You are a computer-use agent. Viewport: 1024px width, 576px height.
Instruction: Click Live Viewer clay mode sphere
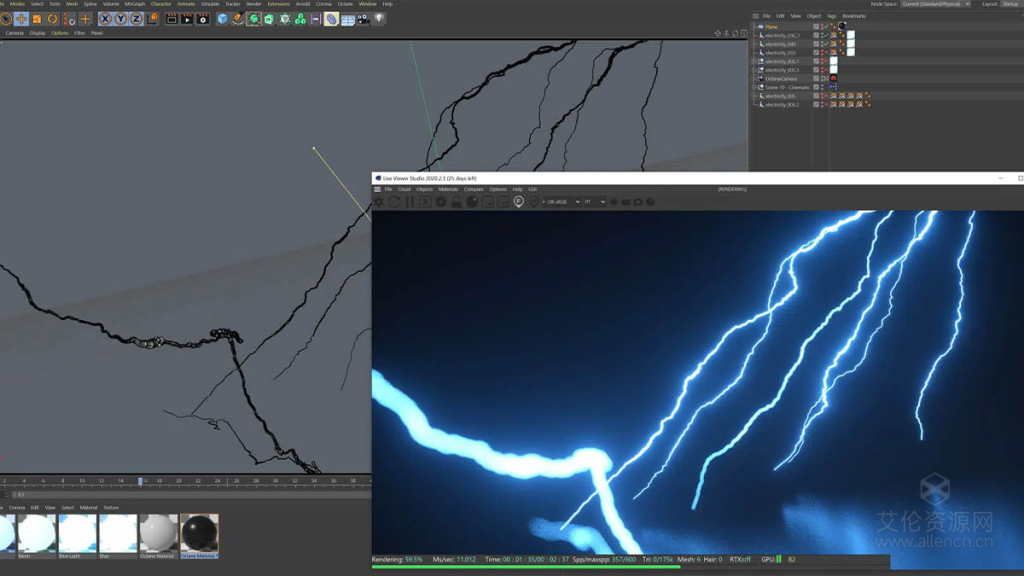pyautogui.click(x=472, y=202)
